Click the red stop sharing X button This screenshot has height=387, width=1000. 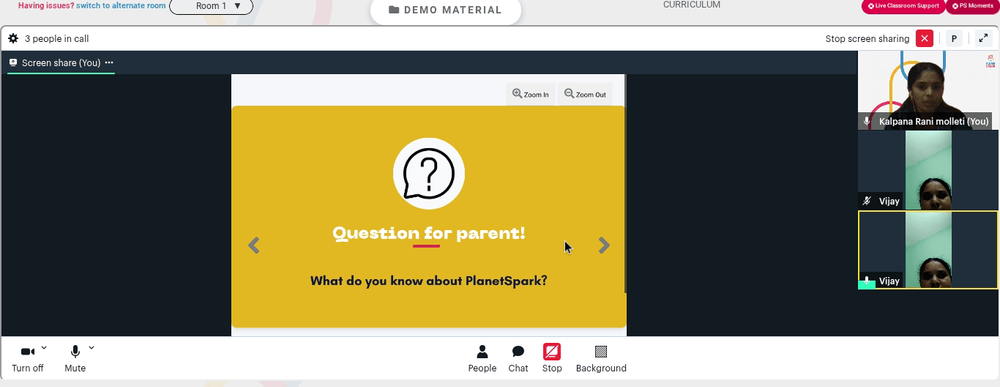coord(924,38)
